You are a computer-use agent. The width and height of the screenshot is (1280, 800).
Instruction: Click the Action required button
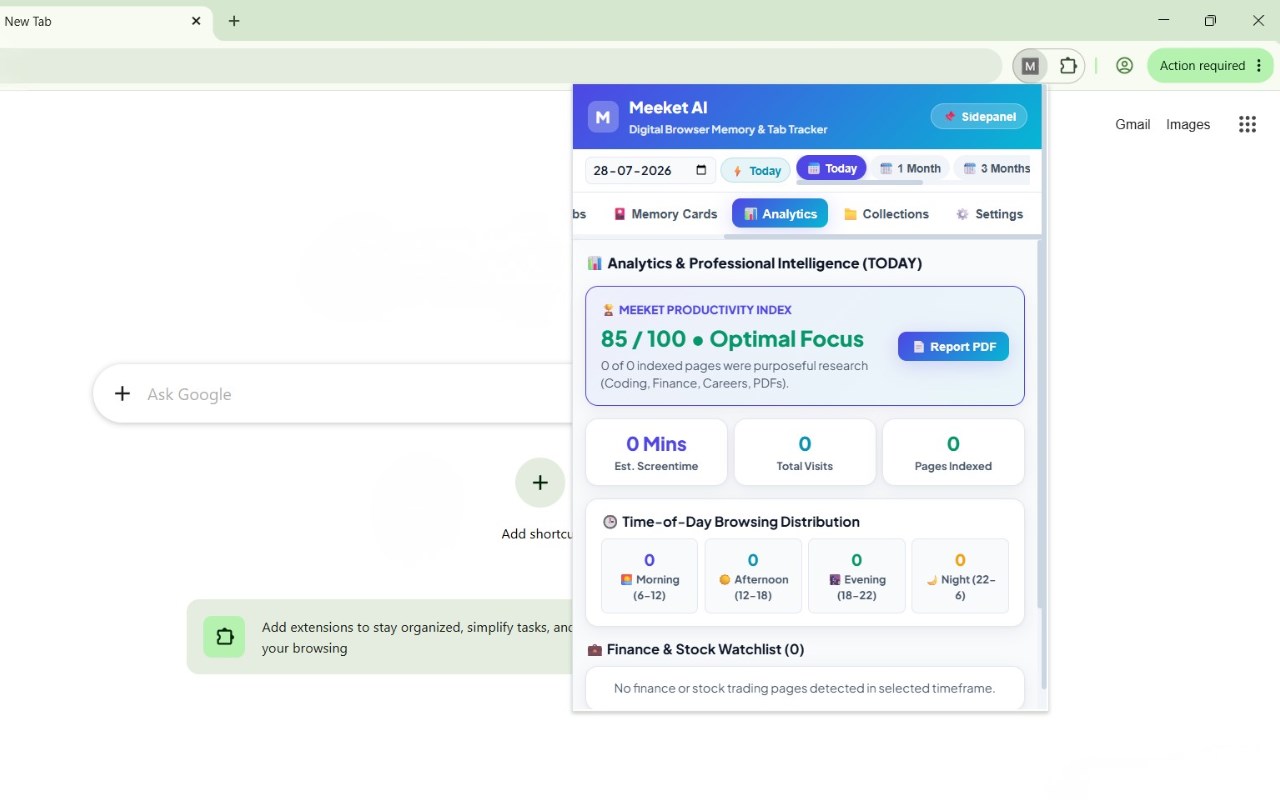click(x=1211, y=66)
